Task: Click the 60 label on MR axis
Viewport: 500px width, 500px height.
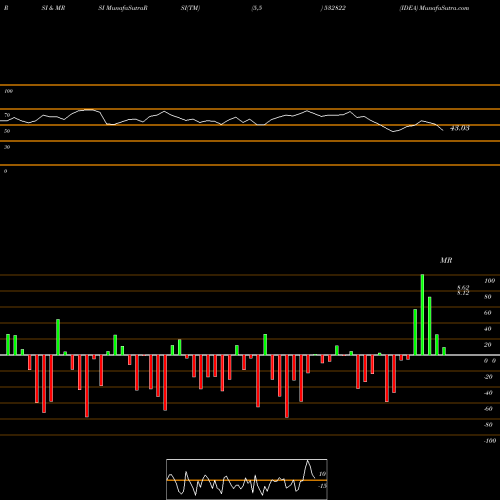Action: click(488, 313)
